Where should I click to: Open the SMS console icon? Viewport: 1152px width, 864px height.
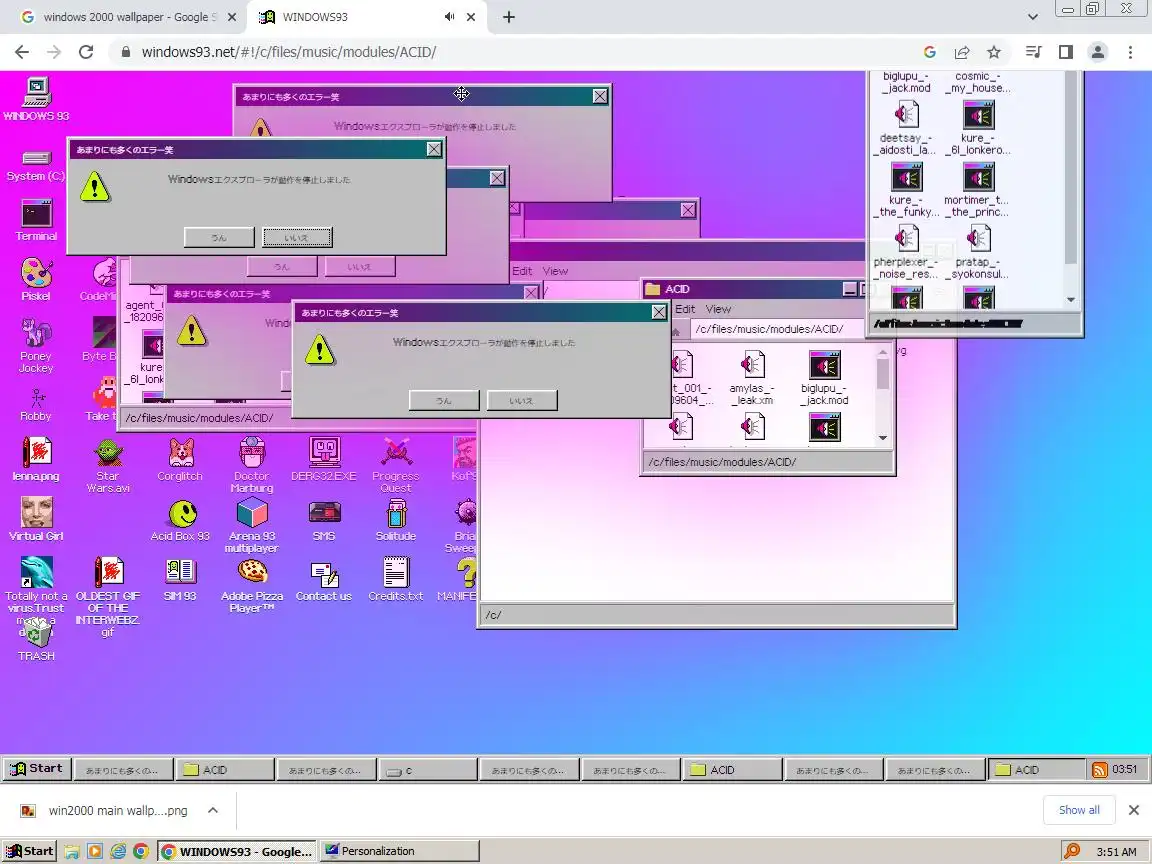[x=324, y=520]
